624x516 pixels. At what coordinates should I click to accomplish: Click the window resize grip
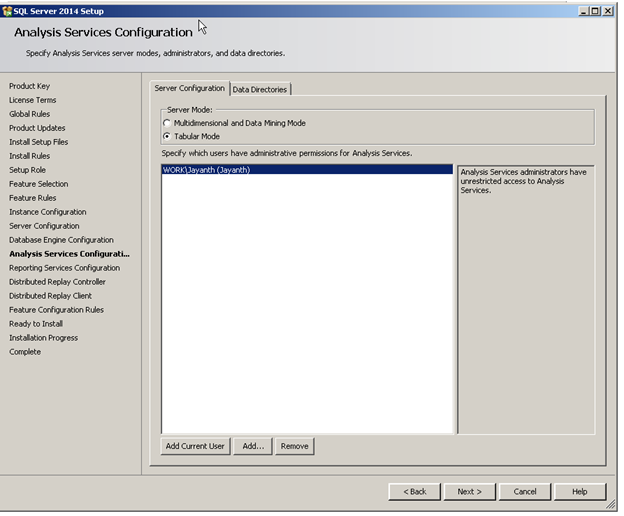(610, 504)
